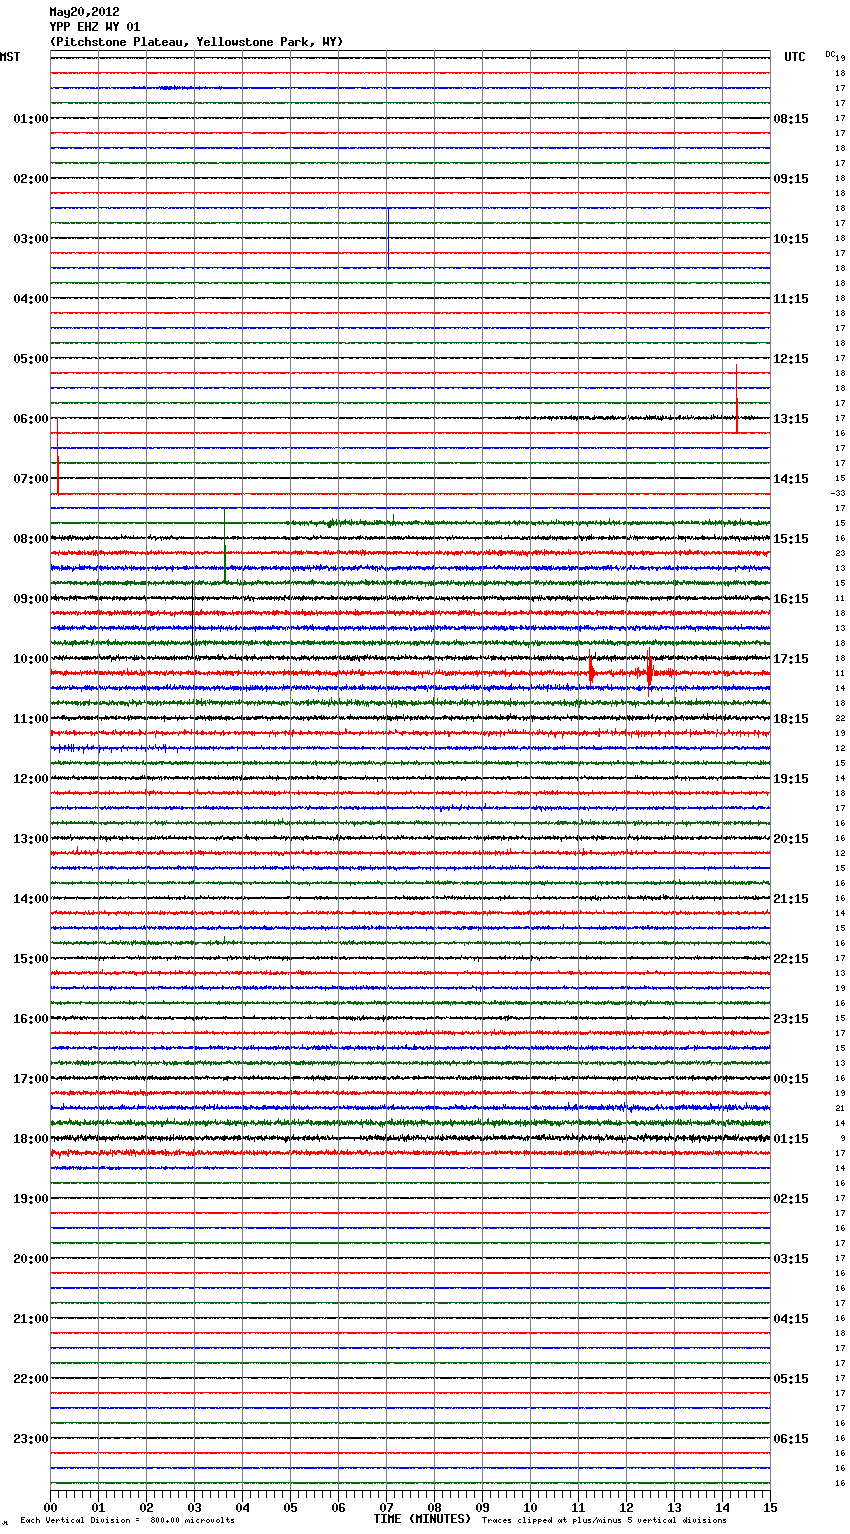
Task: Select the 10:00 MST time label
Action: pos(31,659)
